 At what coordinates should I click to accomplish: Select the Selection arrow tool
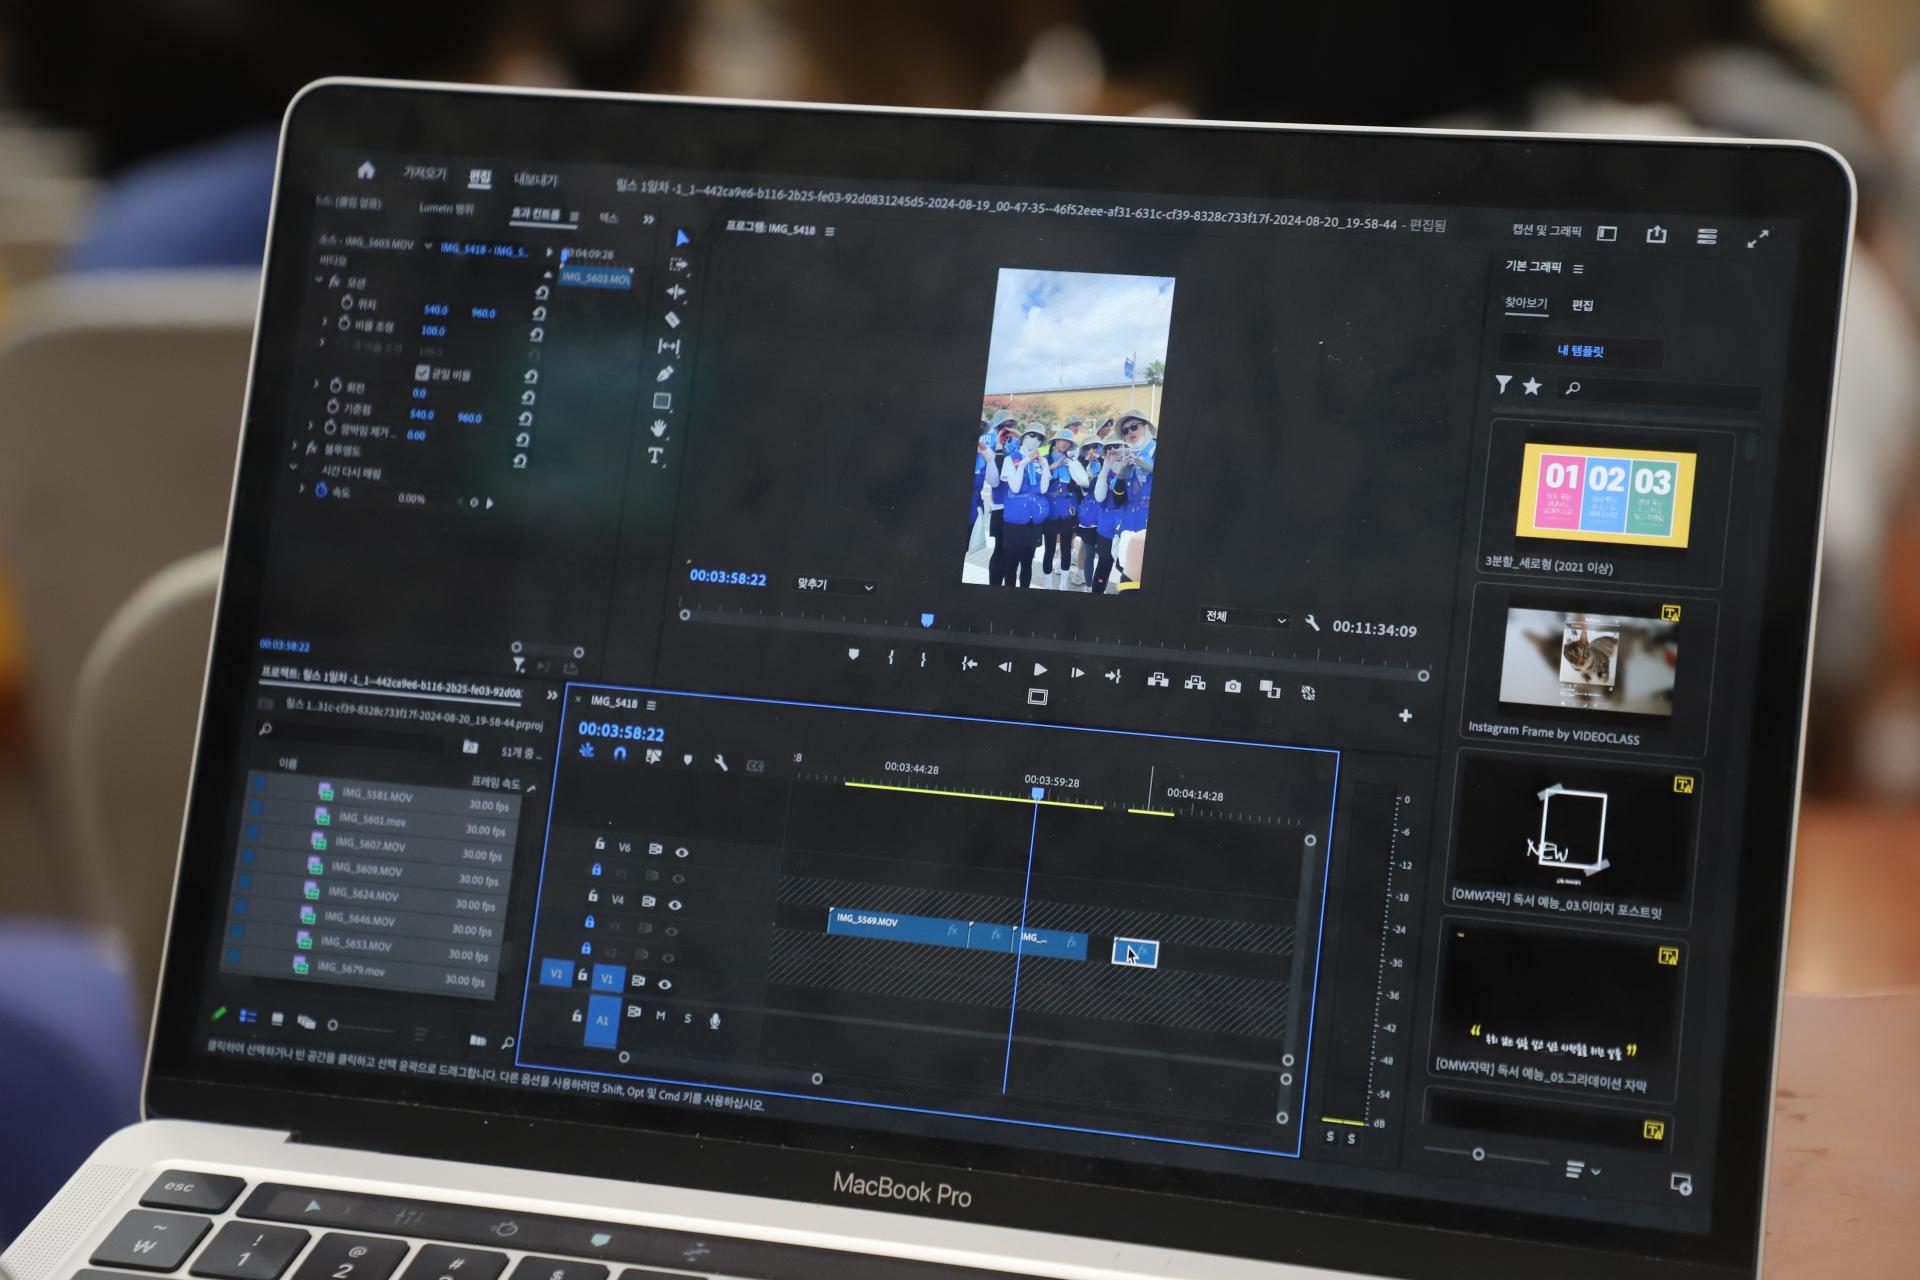(682, 238)
